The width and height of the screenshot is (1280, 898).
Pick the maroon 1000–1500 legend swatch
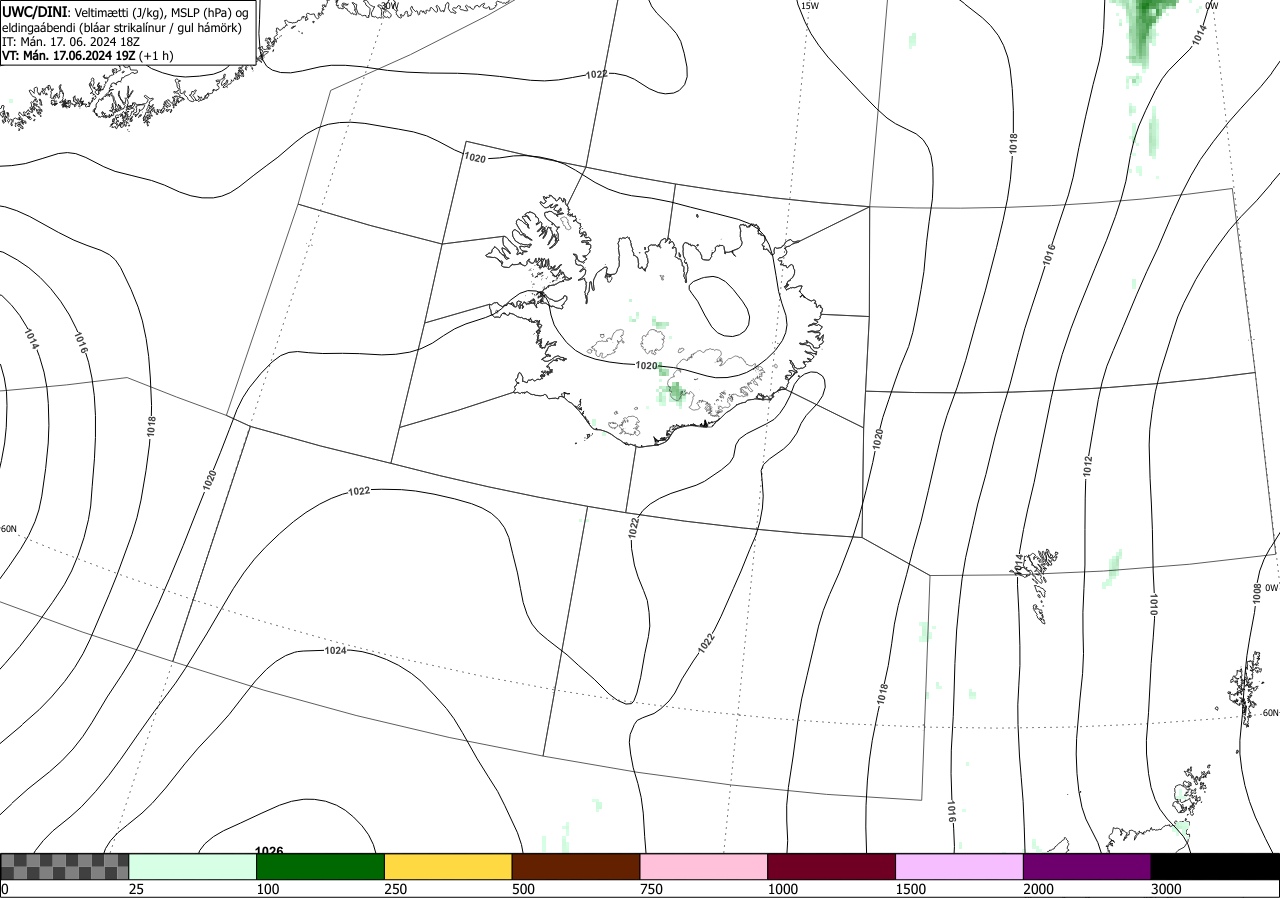[x=832, y=866]
